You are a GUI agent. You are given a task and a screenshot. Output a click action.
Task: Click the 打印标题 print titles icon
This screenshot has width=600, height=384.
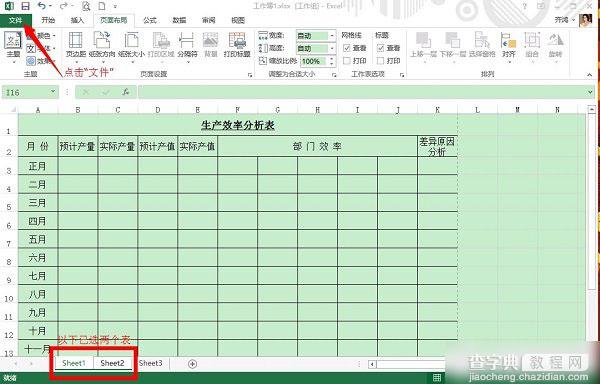237,46
